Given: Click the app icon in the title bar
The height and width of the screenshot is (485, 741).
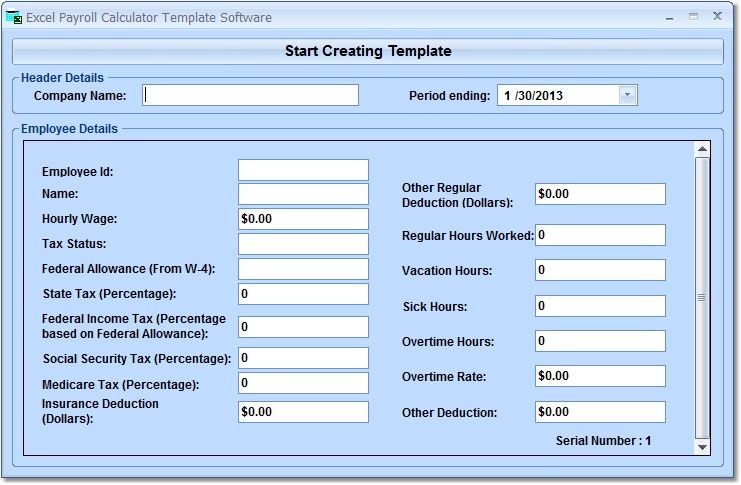Looking at the screenshot, I should point(14,17).
